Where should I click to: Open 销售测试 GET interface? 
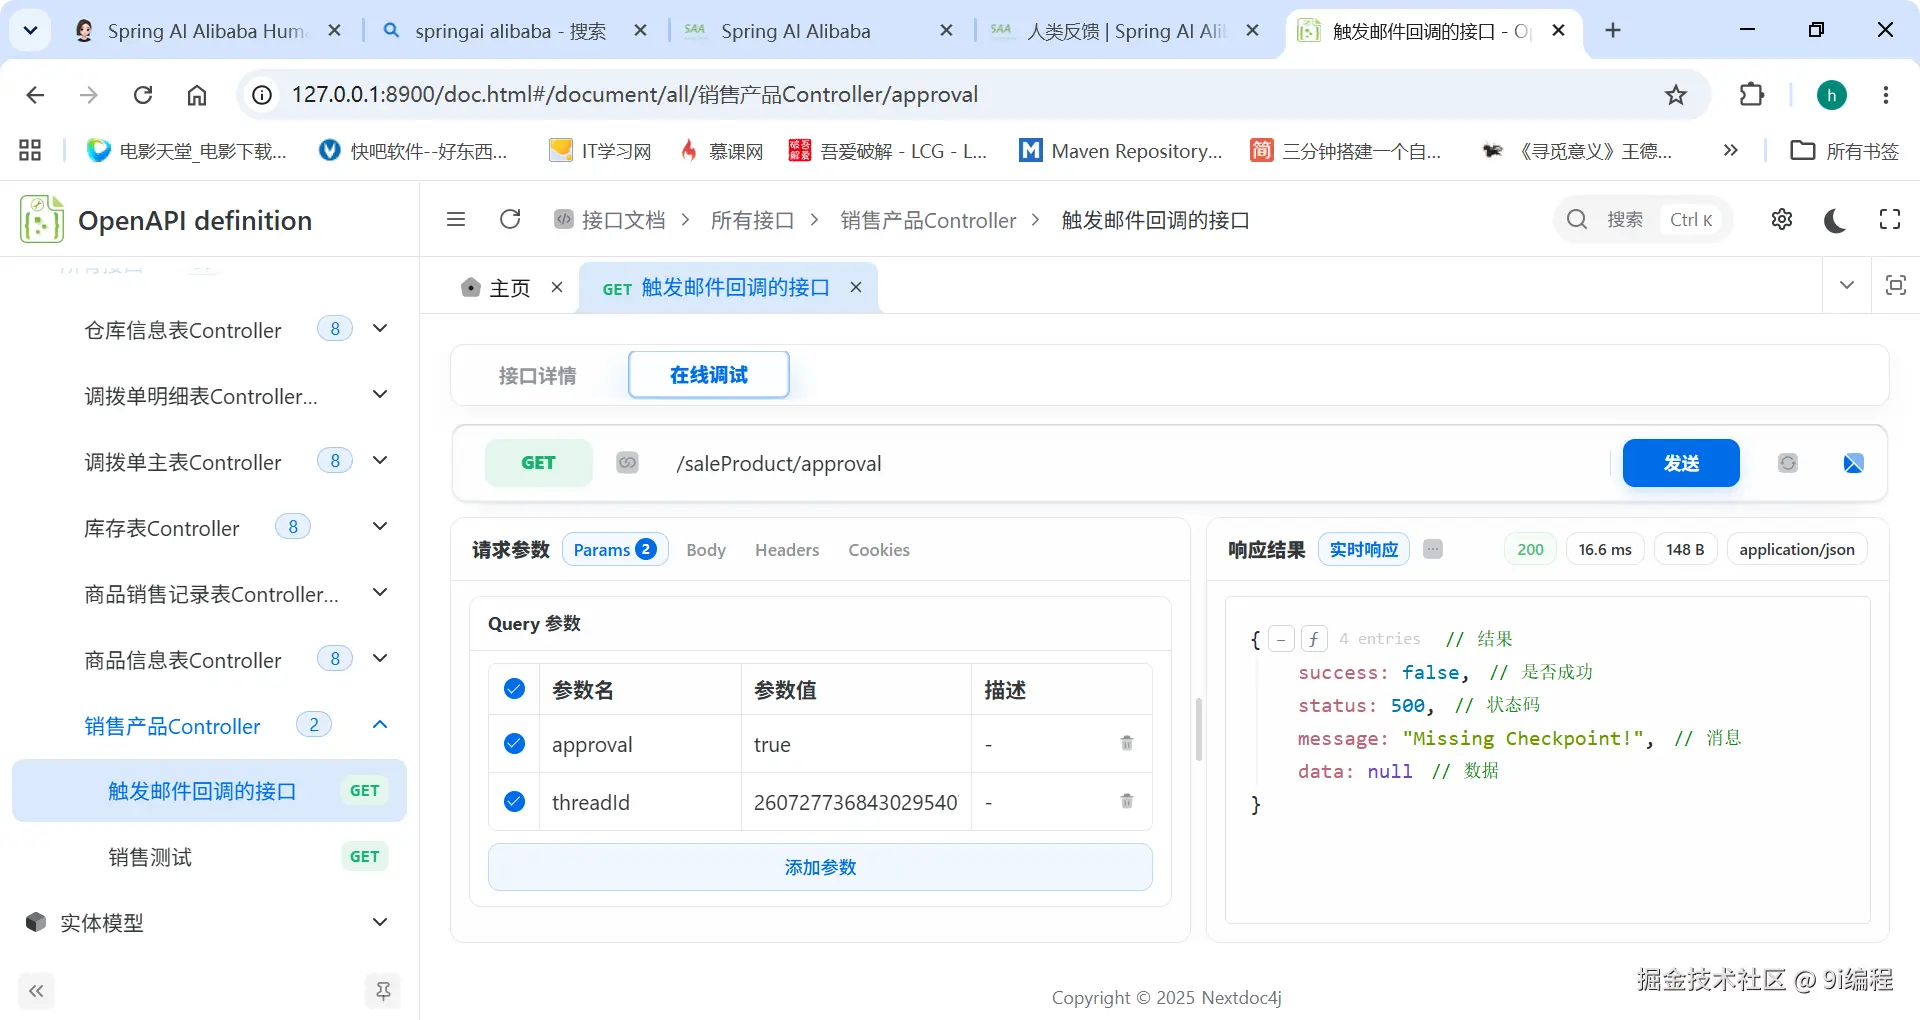[x=209, y=857]
